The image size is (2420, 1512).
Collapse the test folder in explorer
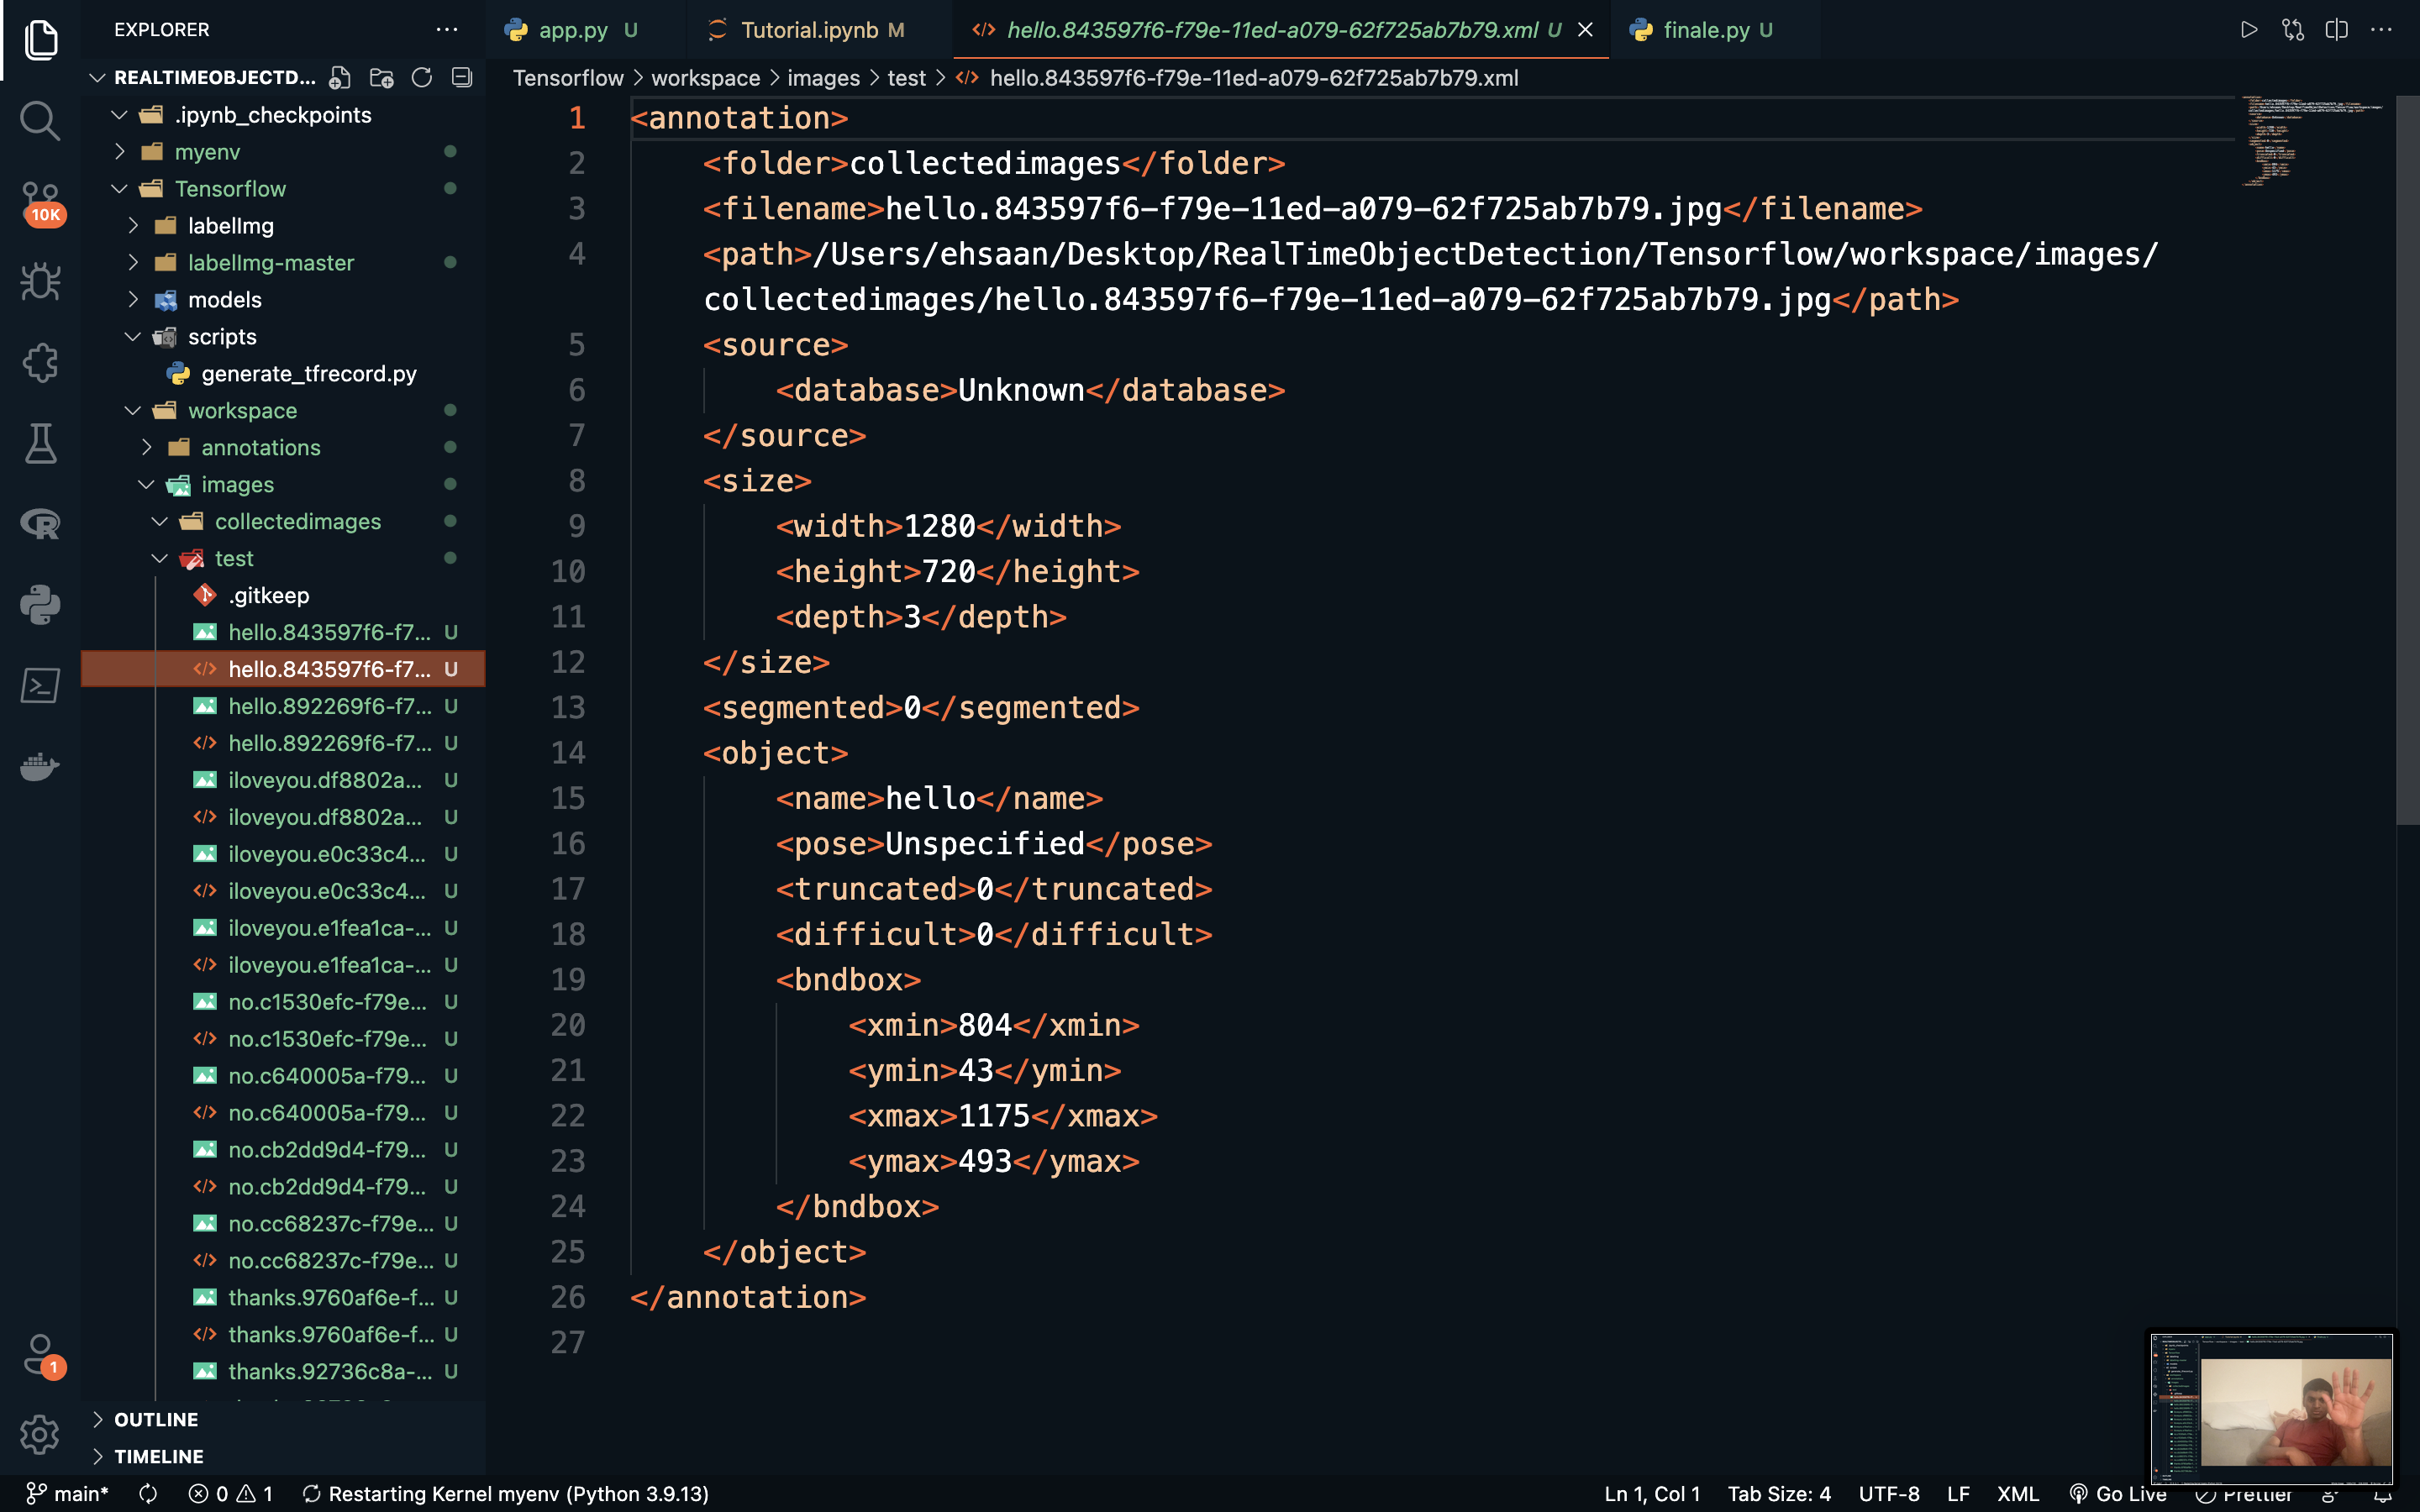[x=160, y=558]
